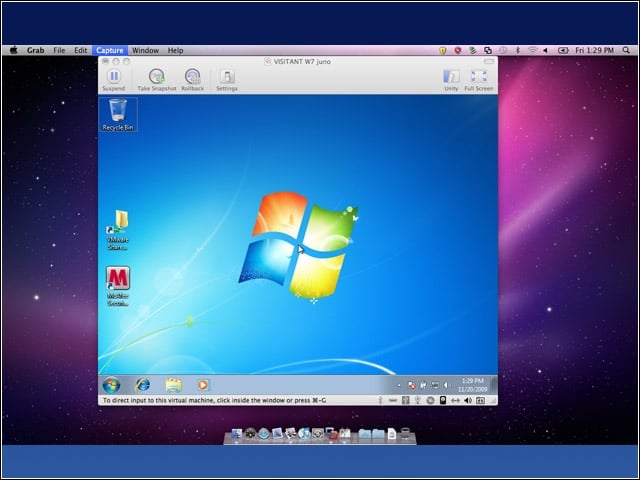Open the Capture menu
The height and width of the screenshot is (480, 640).
click(110, 50)
